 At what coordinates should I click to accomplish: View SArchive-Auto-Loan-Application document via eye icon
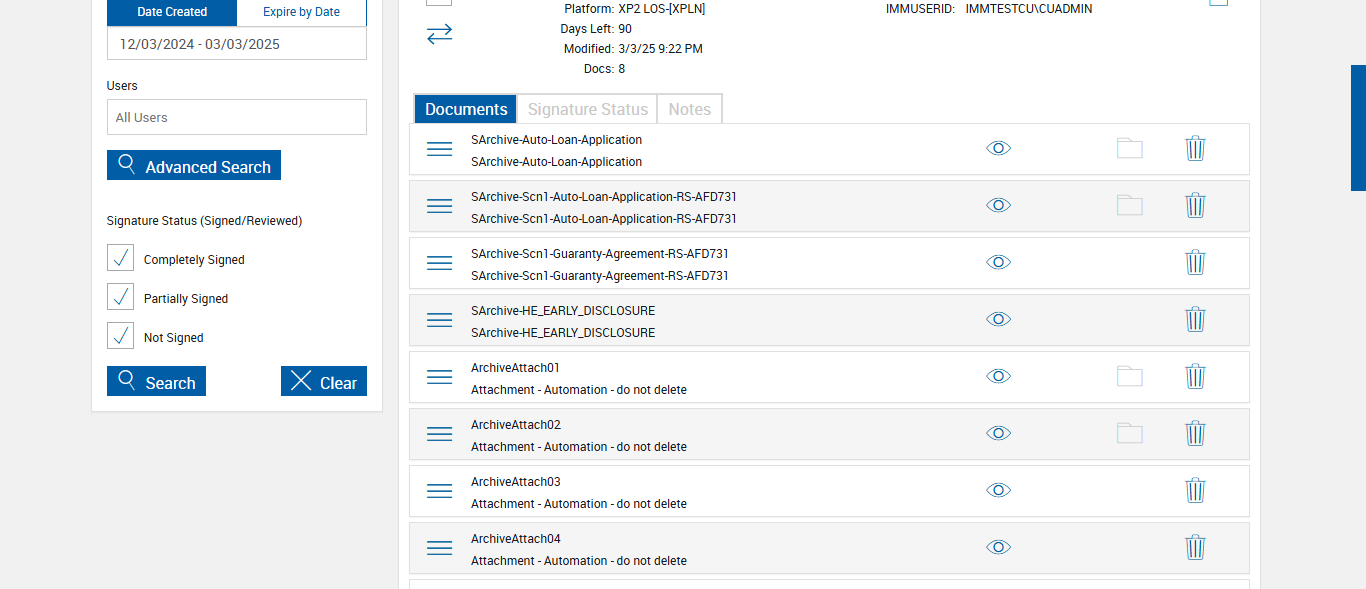(998, 148)
